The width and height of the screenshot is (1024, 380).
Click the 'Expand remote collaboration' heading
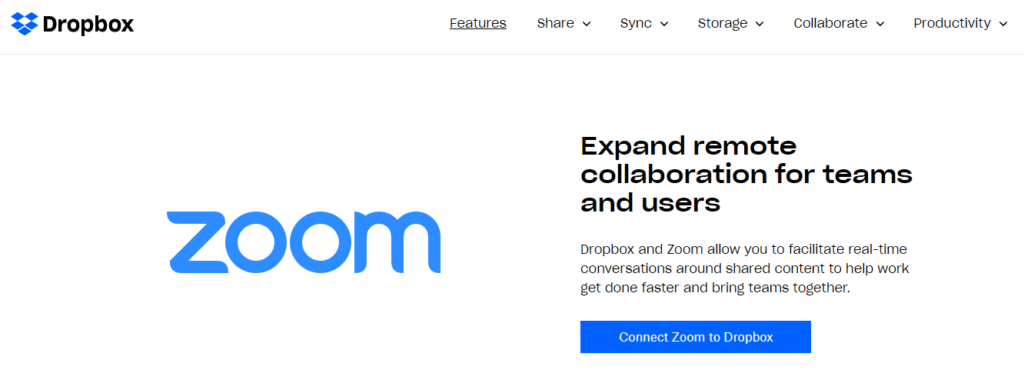point(746,174)
